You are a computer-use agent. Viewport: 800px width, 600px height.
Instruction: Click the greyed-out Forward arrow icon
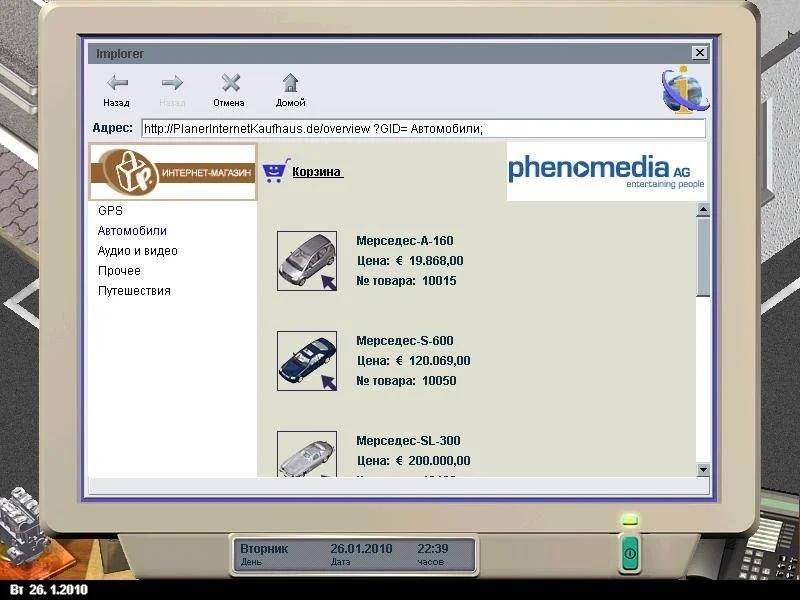pos(172,84)
